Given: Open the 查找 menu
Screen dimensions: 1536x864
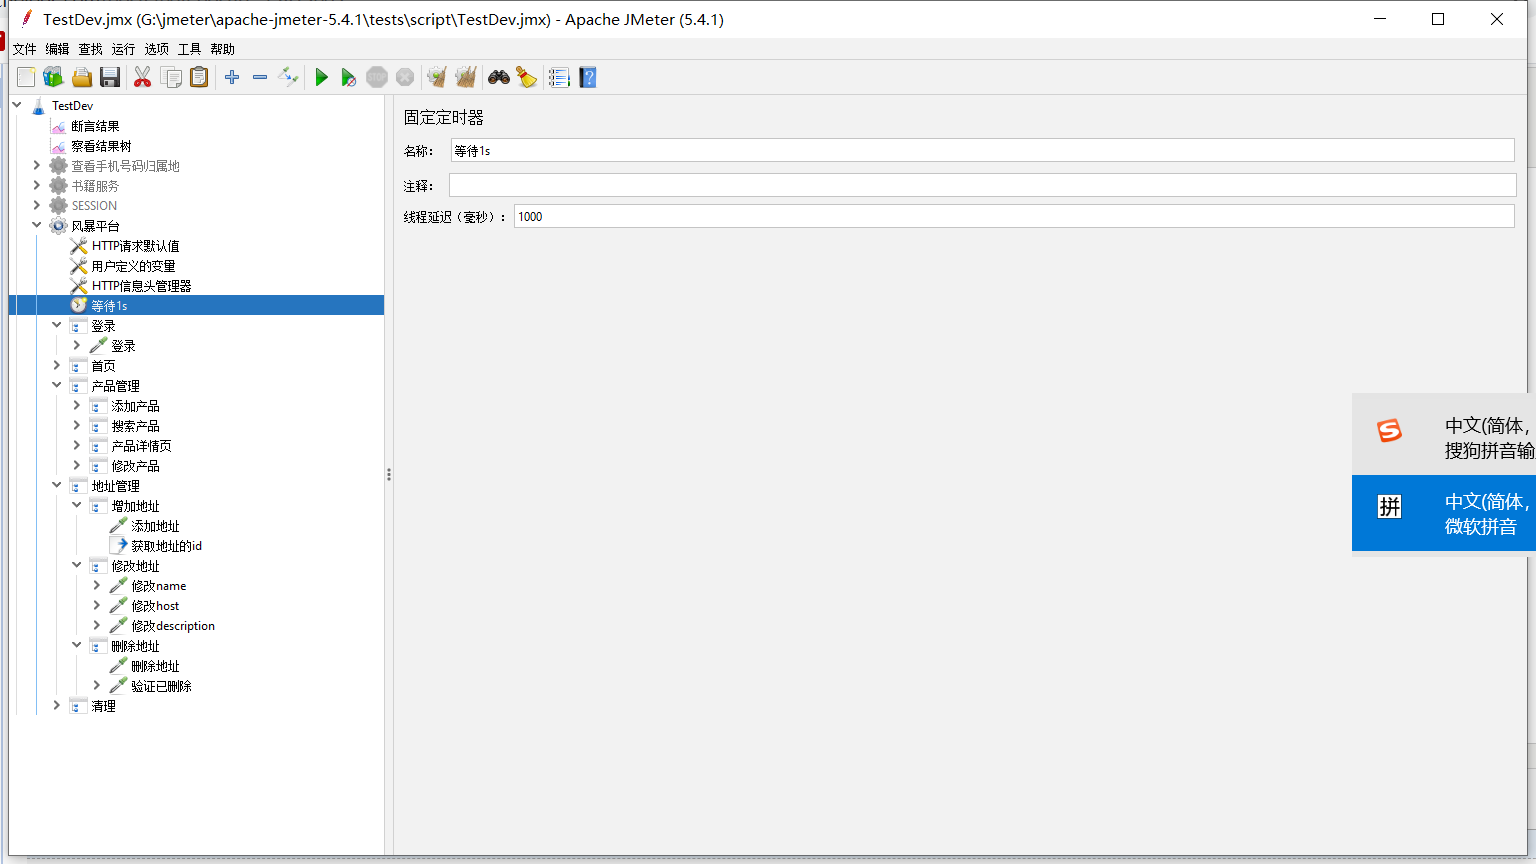Looking at the screenshot, I should [x=90, y=49].
